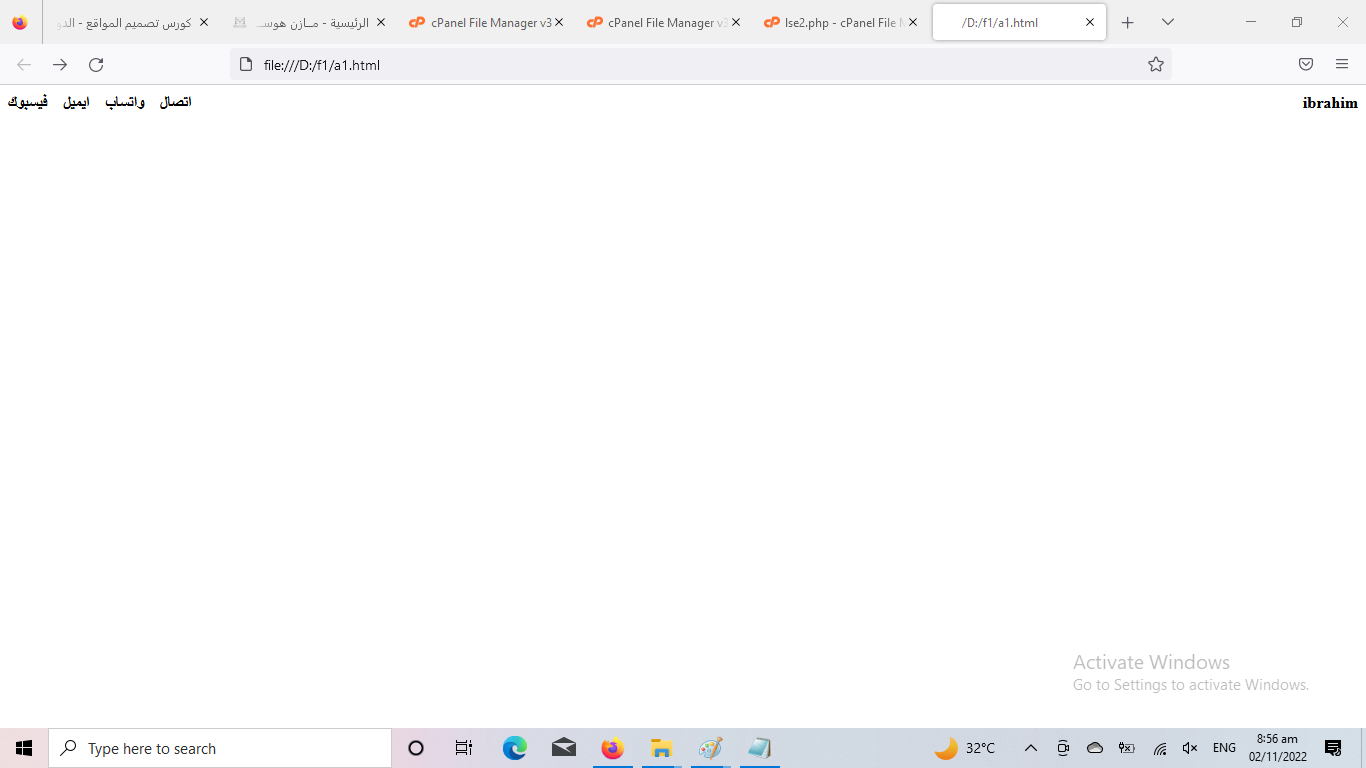Click the واتساب link on the page
1366x768 pixels.
click(x=125, y=102)
